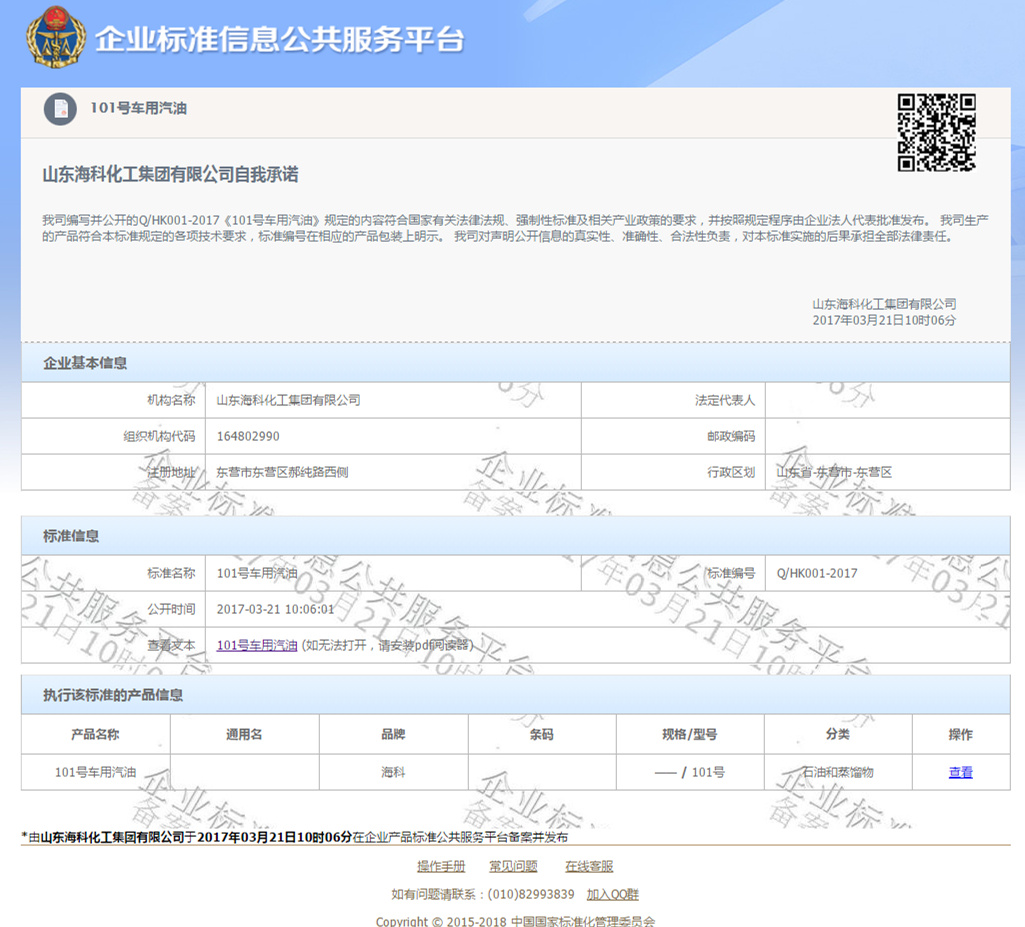The height and width of the screenshot is (927, 1025).
Task: Click the organization code 164802990
Action: click(x=248, y=436)
